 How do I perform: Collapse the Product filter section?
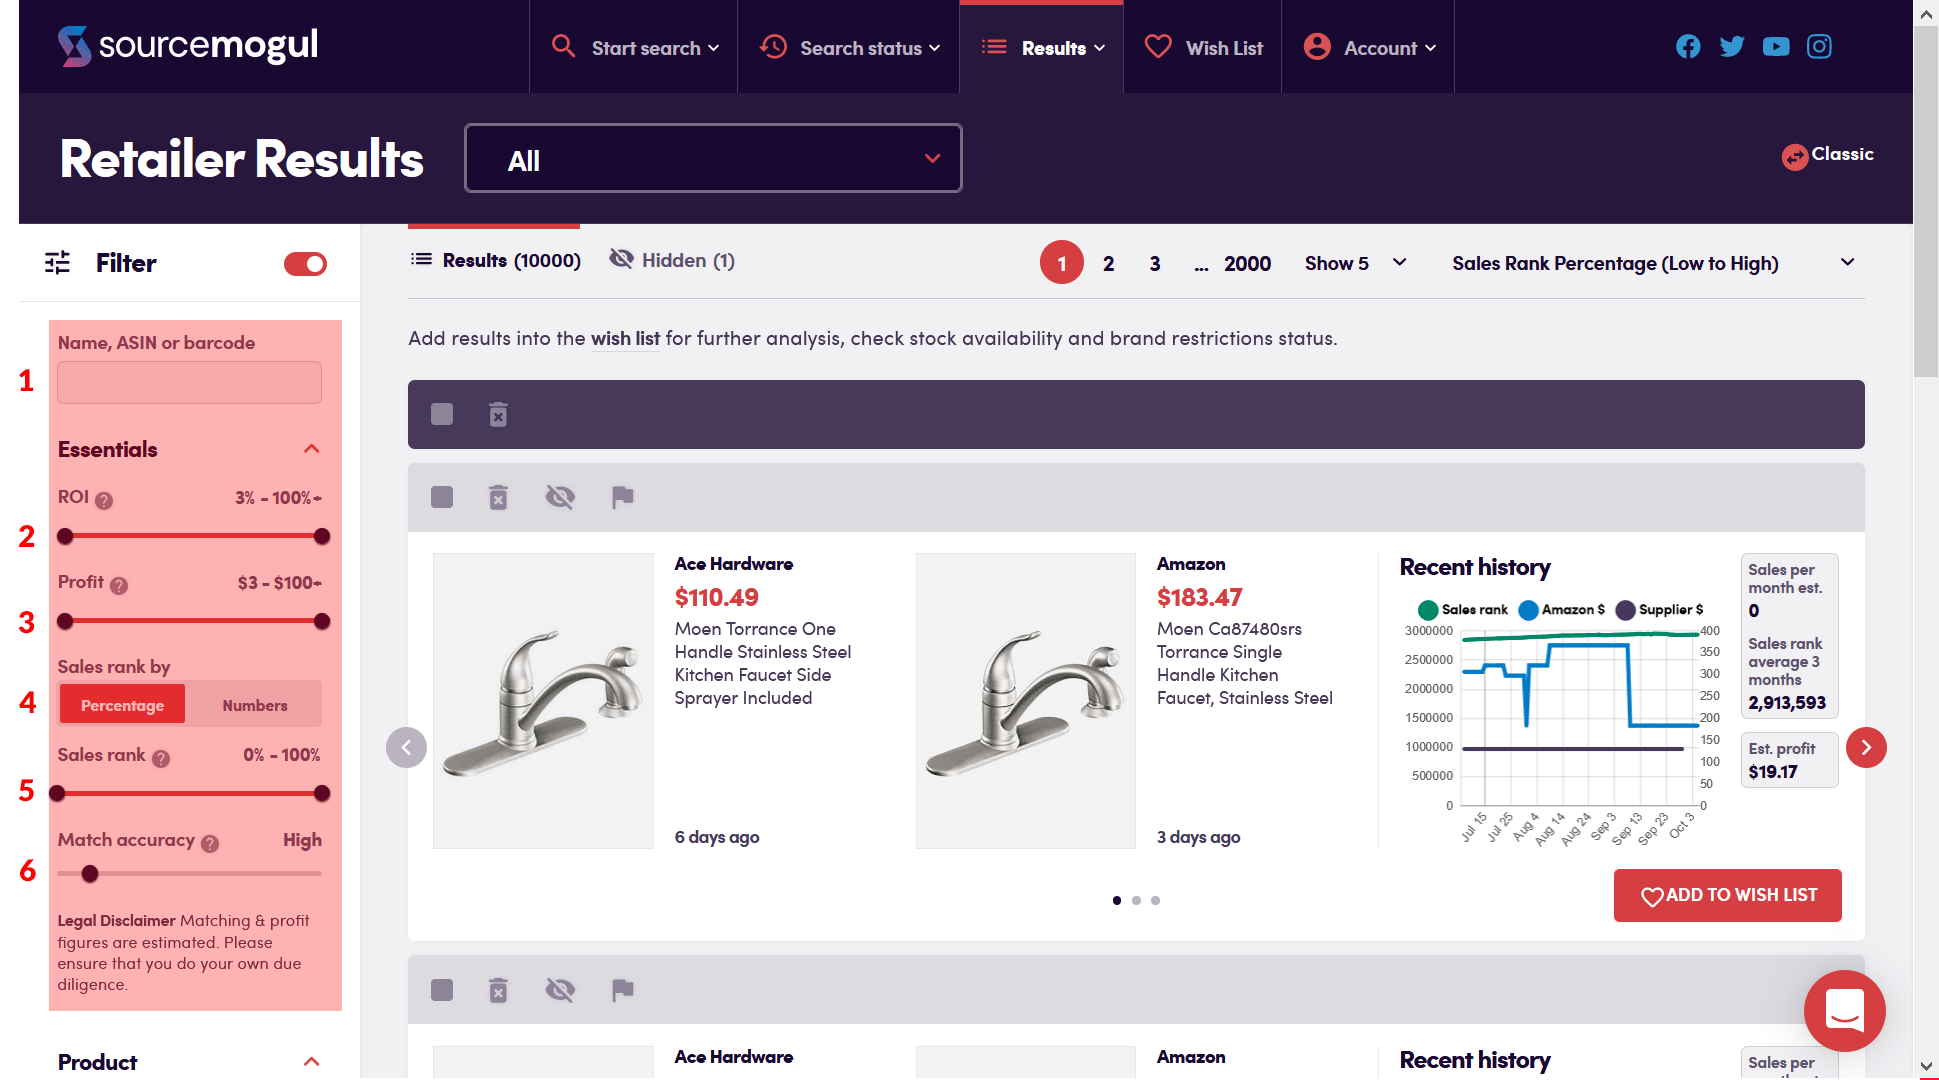(311, 1062)
